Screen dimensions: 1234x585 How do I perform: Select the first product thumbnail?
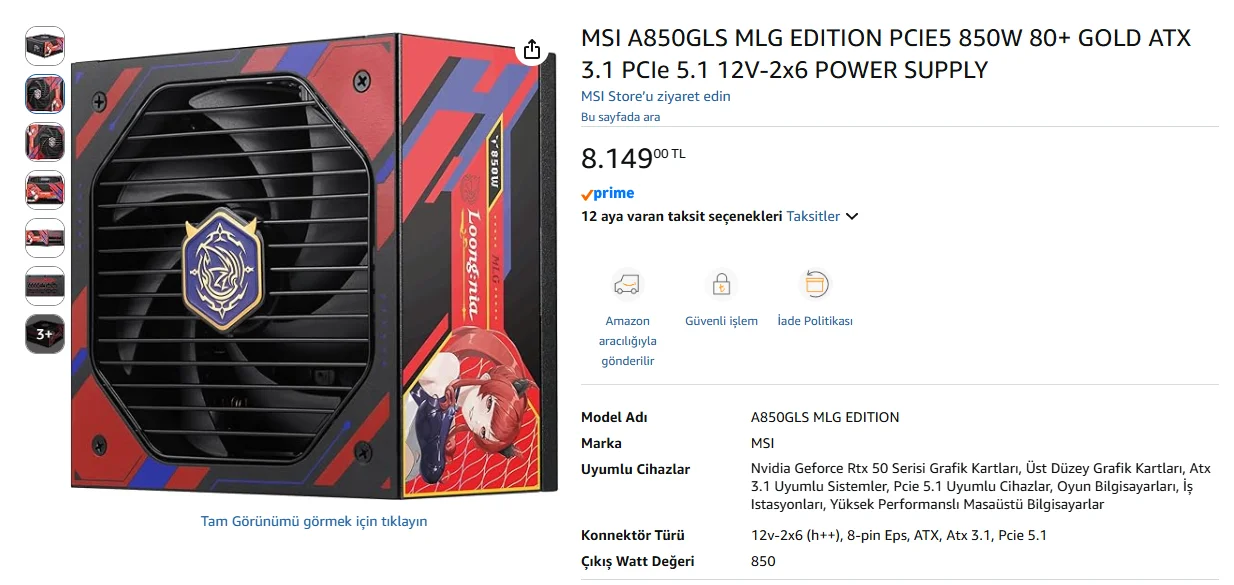45,46
